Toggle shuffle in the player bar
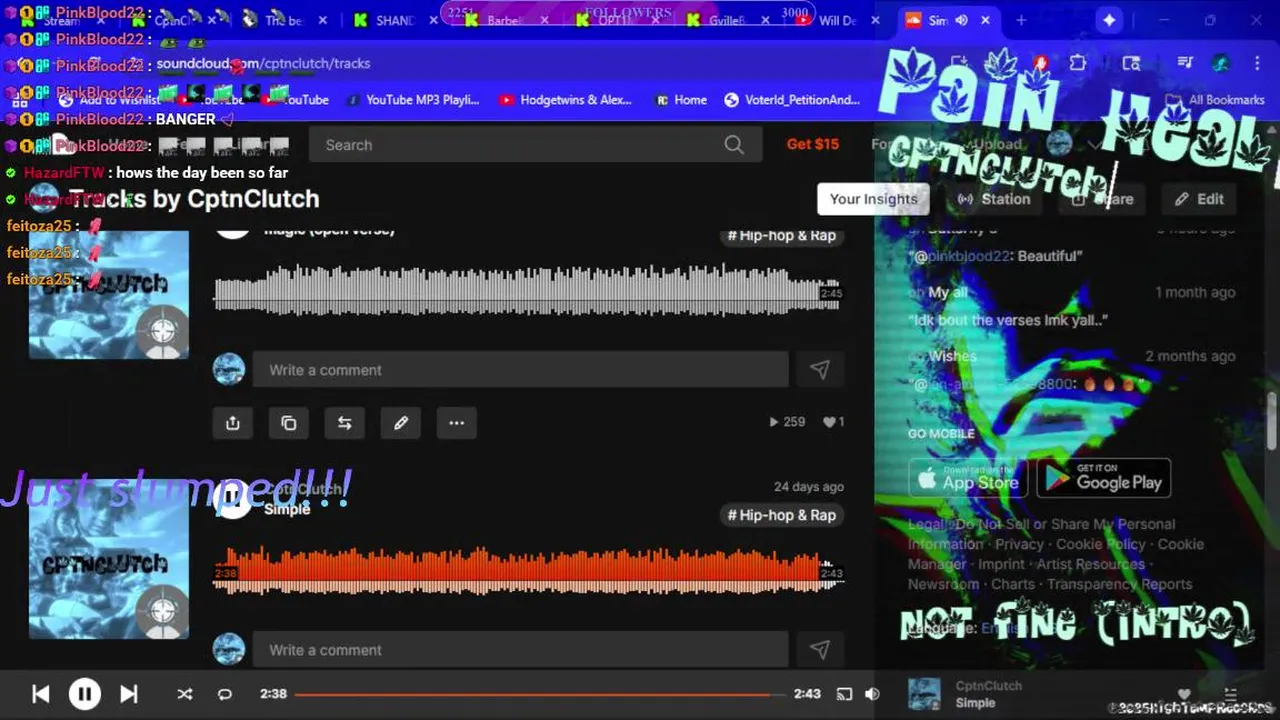The height and width of the screenshot is (720, 1280). point(185,694)
